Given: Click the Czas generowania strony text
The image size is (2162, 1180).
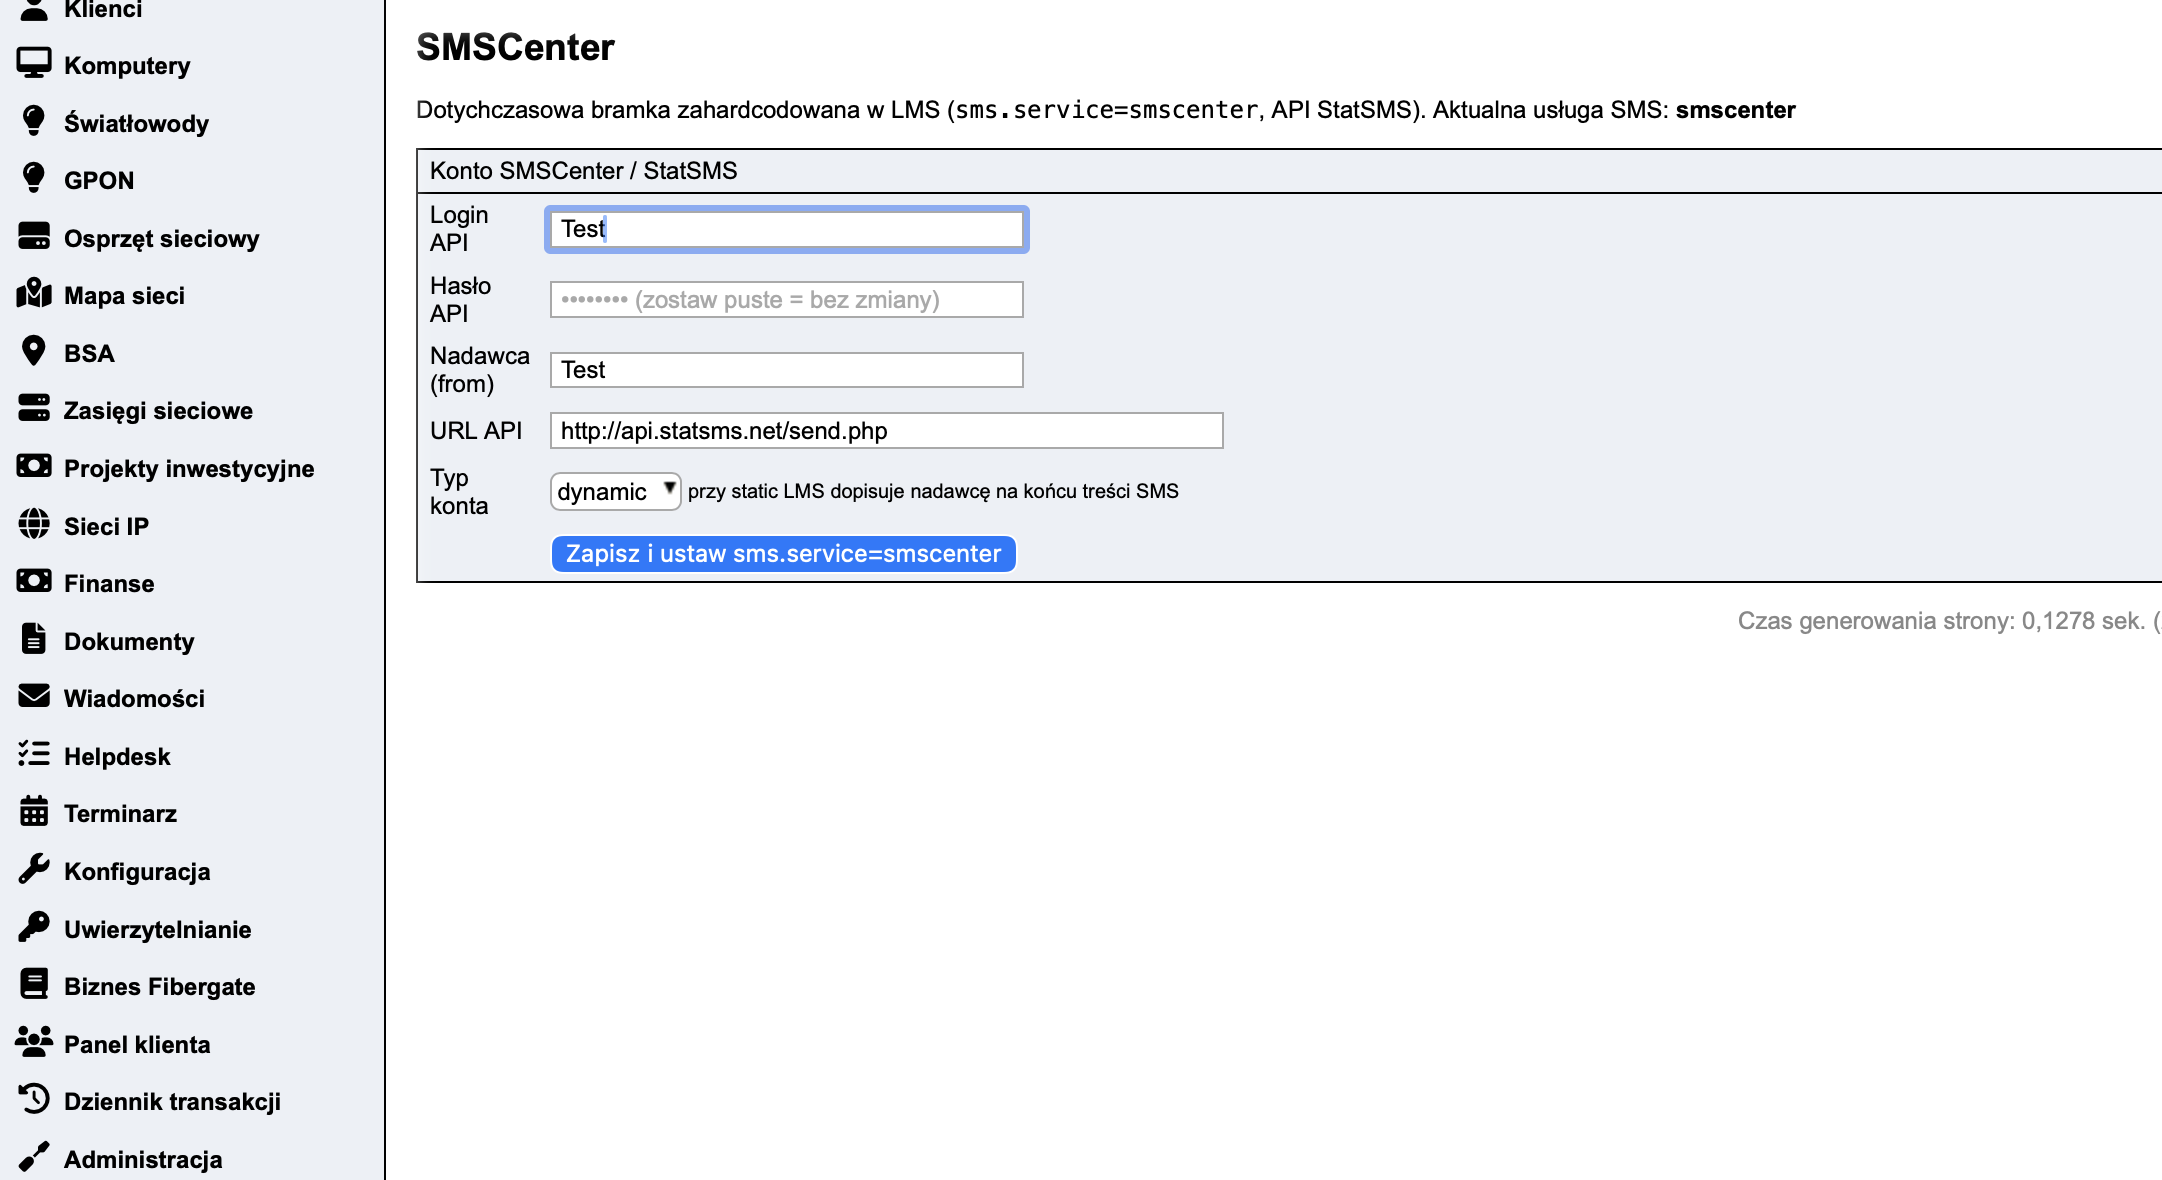Looking at the screenshot, I should point(1948,621).
